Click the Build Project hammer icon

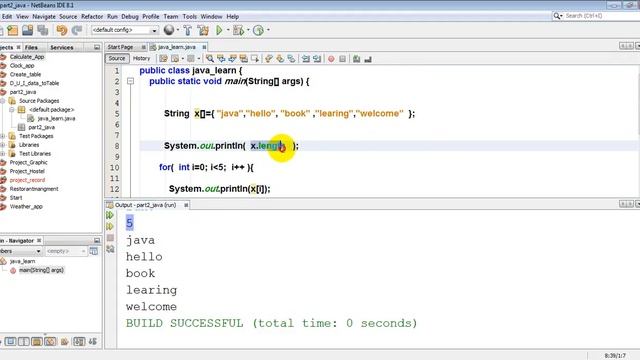coord(187,30)
